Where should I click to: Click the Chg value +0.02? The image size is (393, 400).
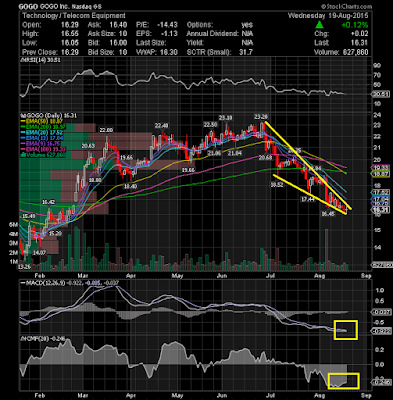tap(359, 34)
